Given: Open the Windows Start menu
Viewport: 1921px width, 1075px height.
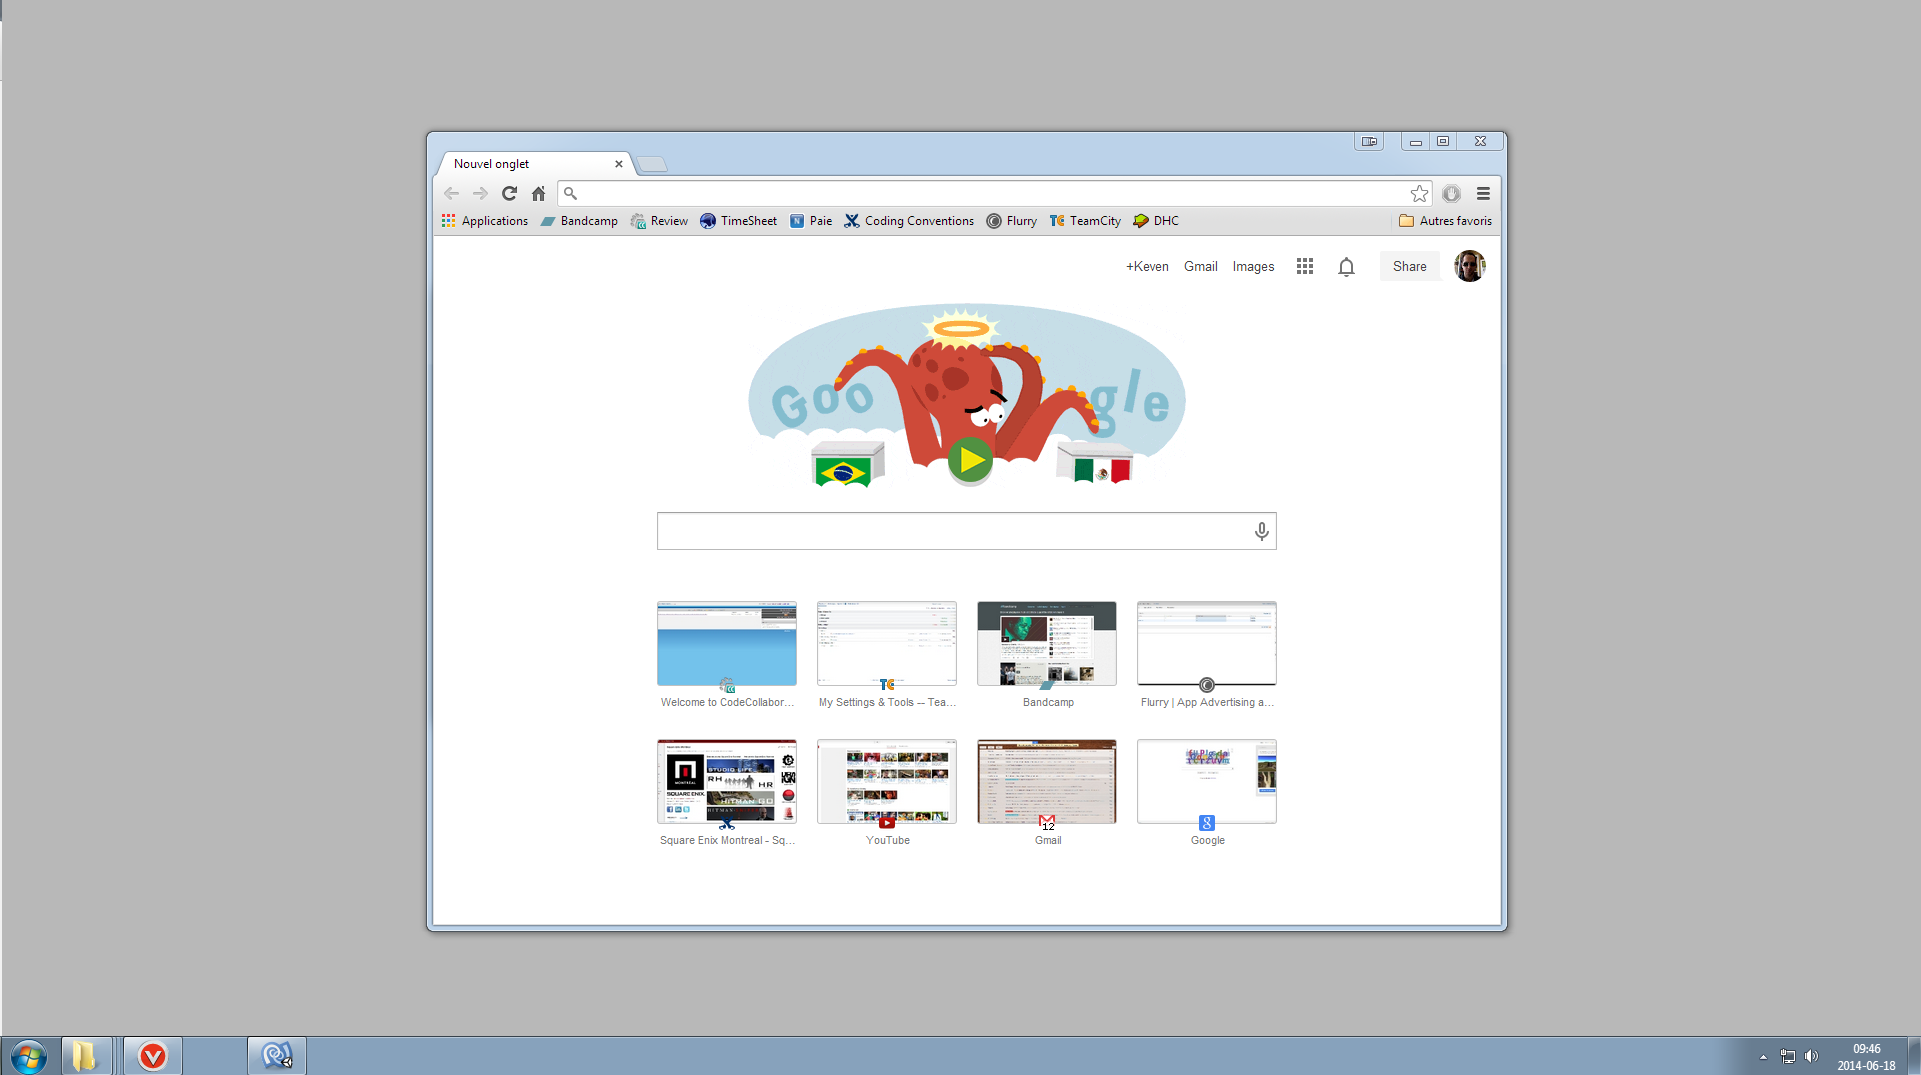Looking at the screenshot, I should tap(28, 1056).
